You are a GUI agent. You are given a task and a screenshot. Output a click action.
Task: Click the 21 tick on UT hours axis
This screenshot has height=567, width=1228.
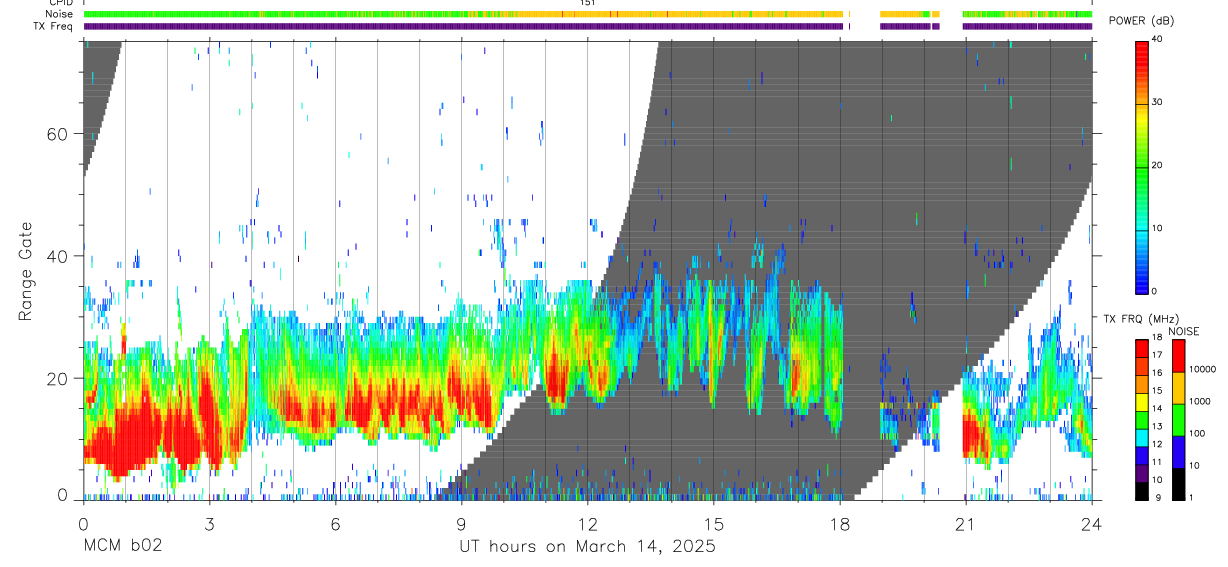click(x=966, y=523)
